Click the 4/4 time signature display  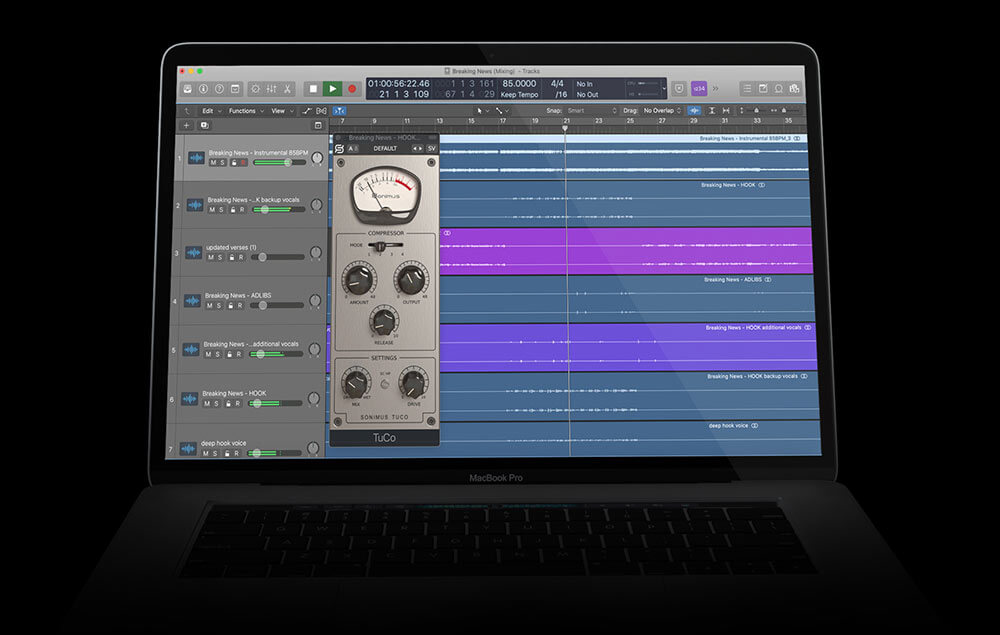tap(557, 84)
